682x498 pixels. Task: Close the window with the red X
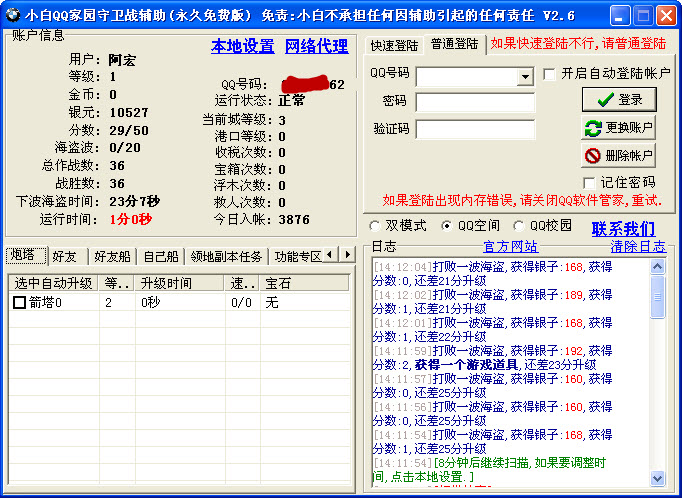point(666,16)
